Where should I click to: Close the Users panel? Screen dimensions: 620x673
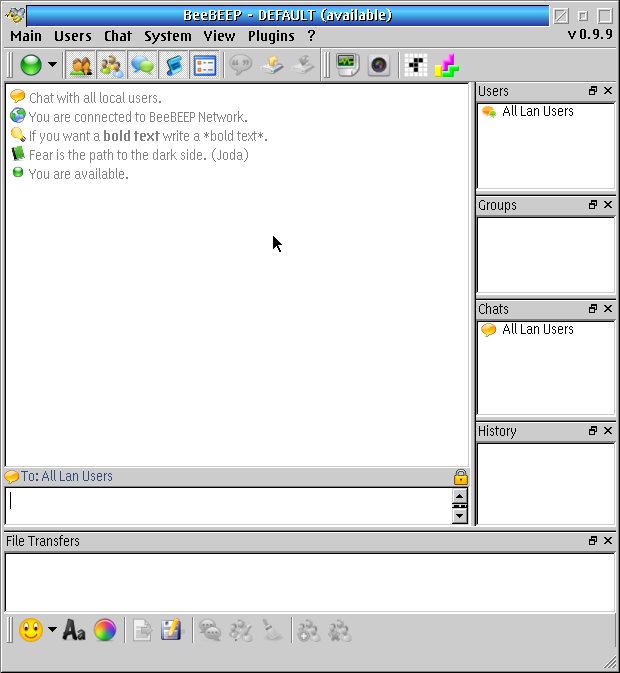608,91
